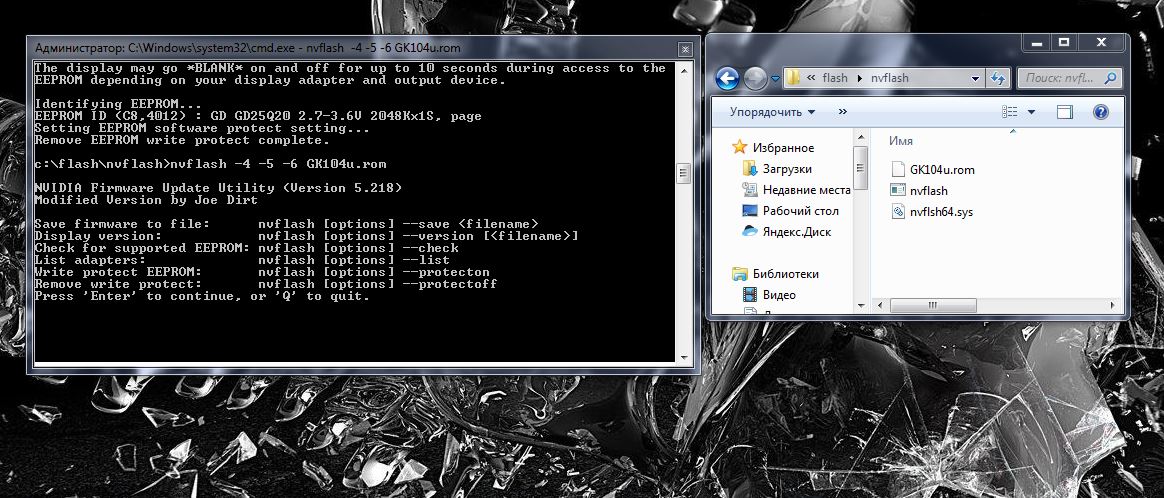The height and width of the screenshot is (498, 1164).
Task: Click 'Modified Version by Joe Dirt' text
Action: 146,200
